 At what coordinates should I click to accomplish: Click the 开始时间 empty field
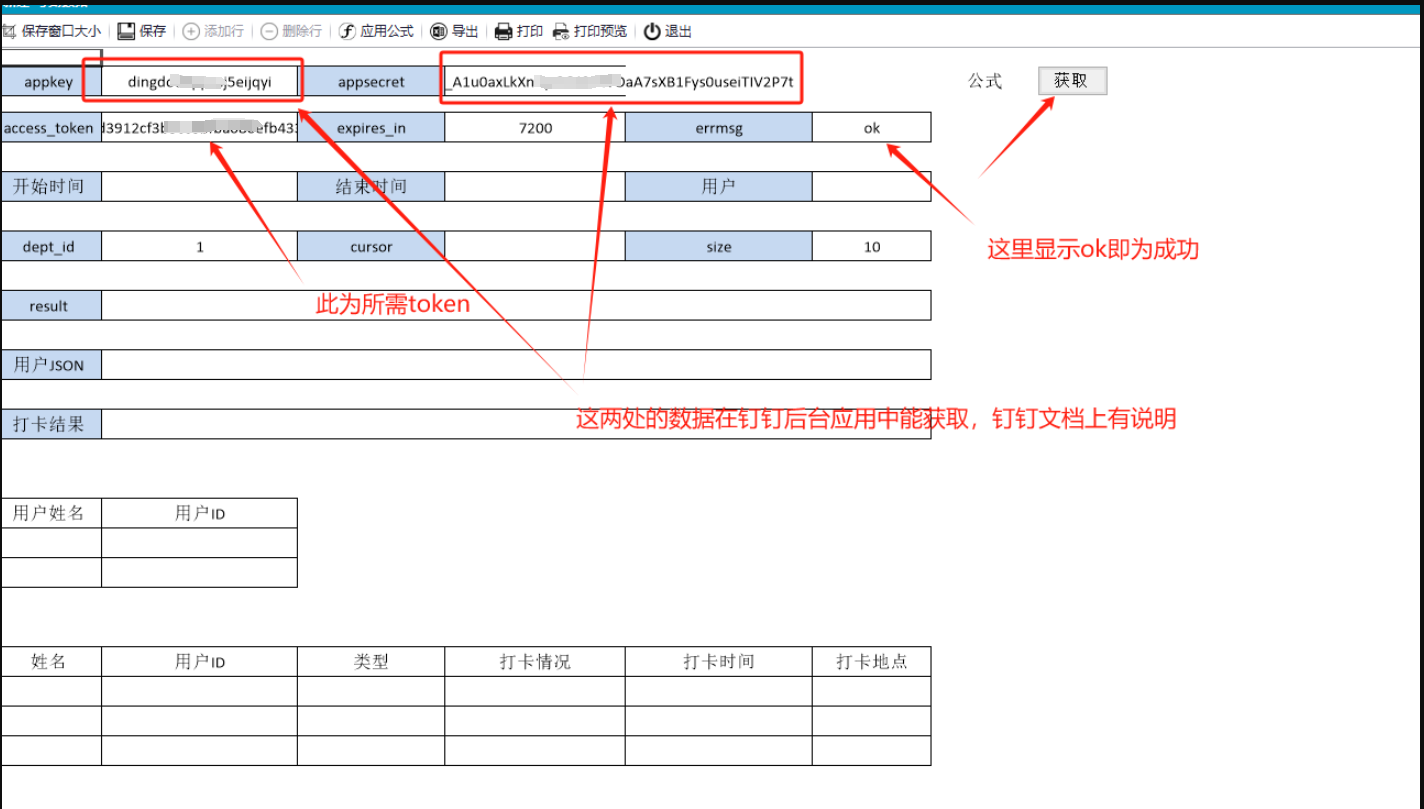199,187
